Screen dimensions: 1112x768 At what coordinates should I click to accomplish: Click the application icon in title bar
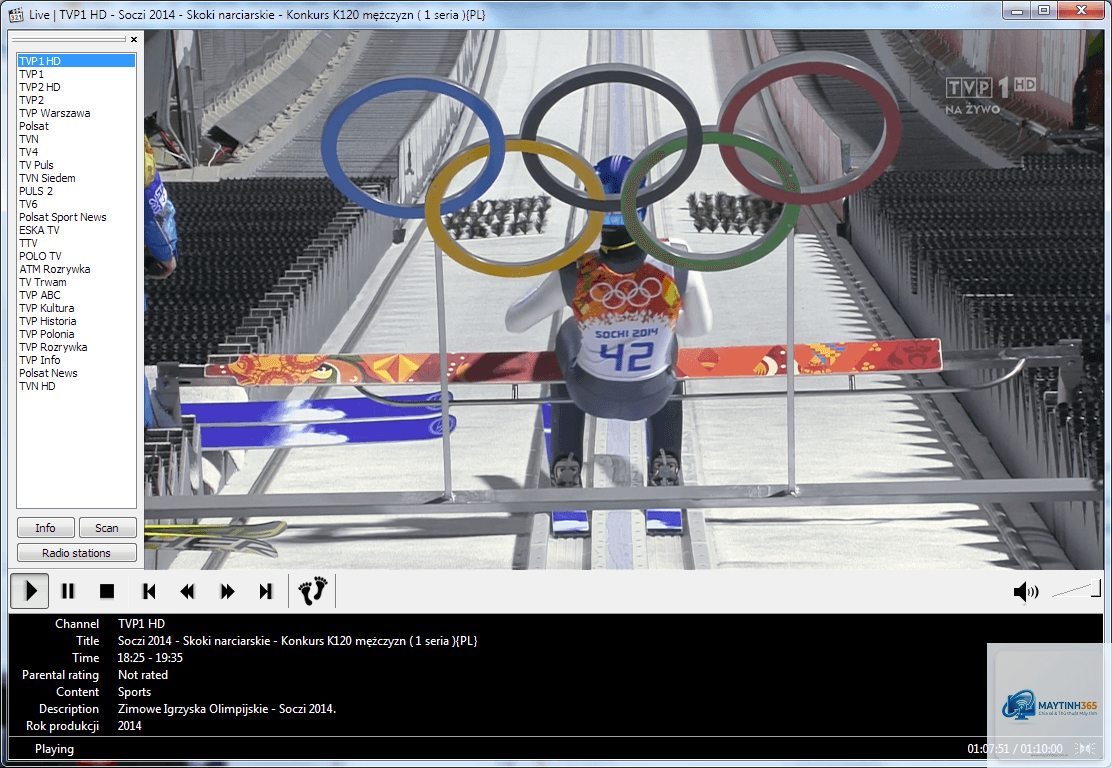pos(16,14)
